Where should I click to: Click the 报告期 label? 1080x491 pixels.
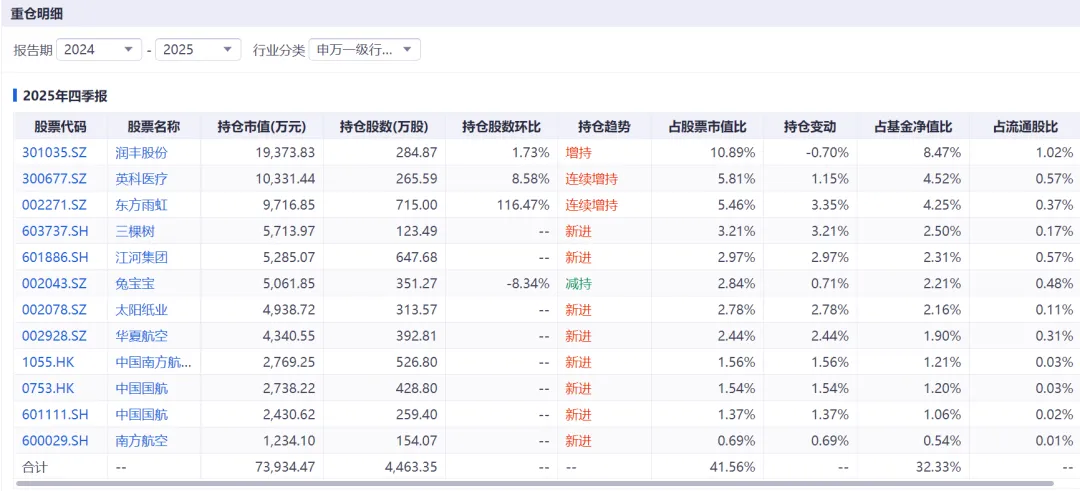coord(32,50)
